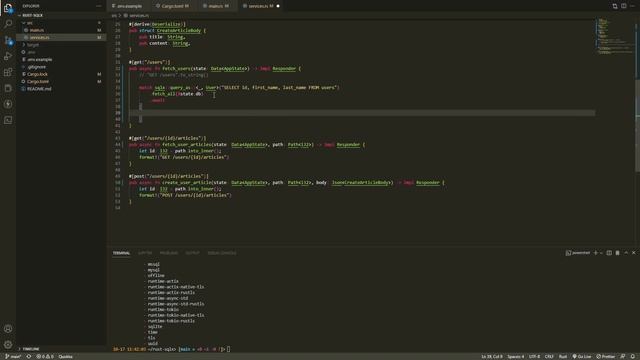Click unsaved dot on services.rs tab
The width and height of the screenshot is (640, 360).
[278, 6]
